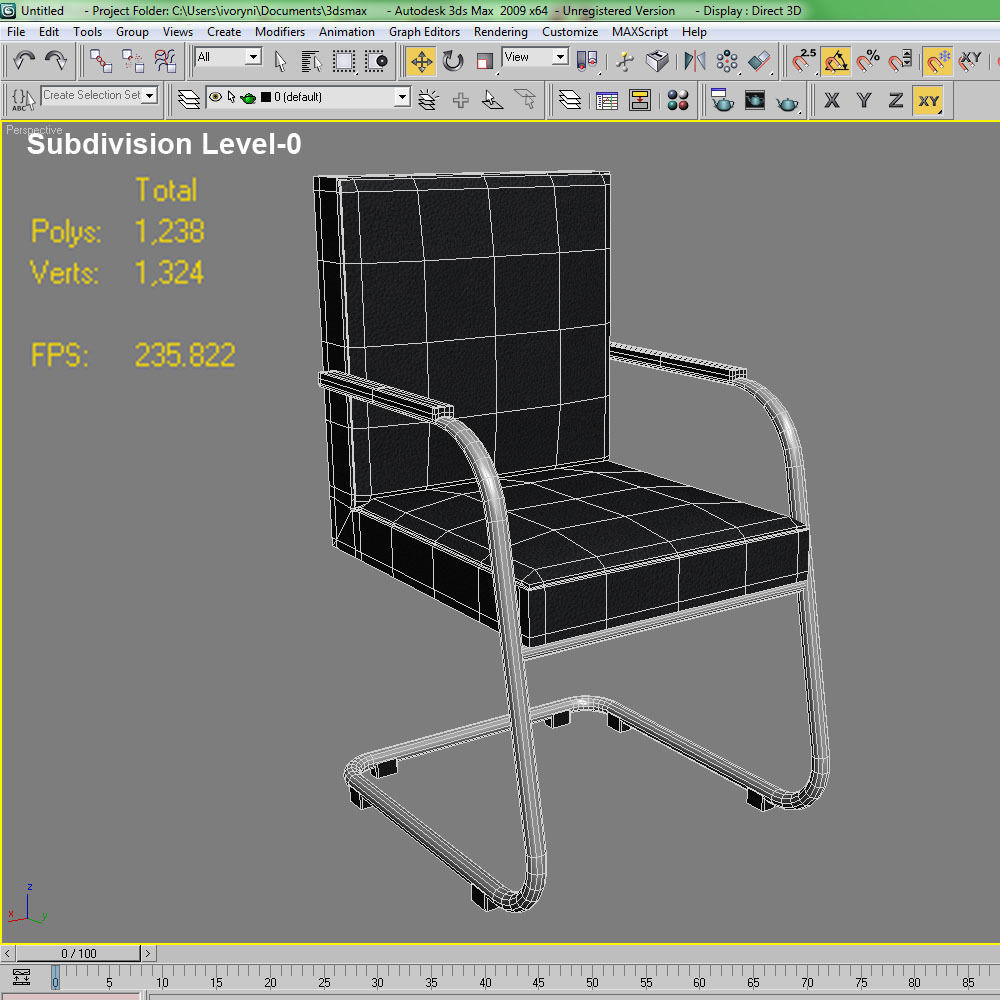This screenshot has width=1000, height=1000.
Task: Click the Undo arrow icon
Action: 24,61
